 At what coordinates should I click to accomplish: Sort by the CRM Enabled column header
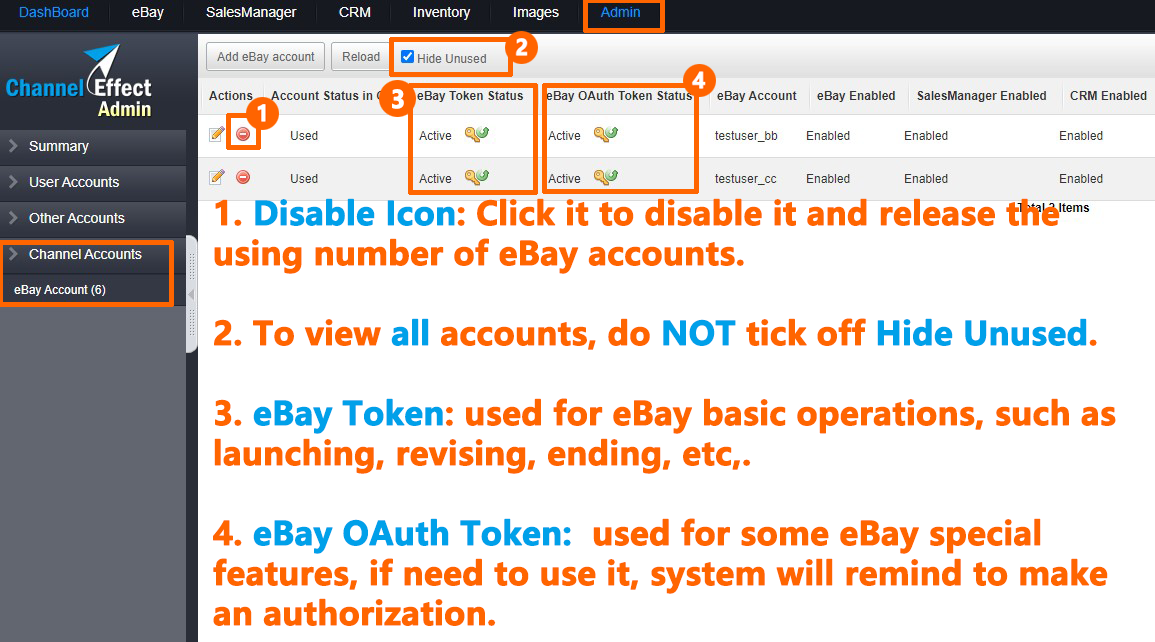[1108, 96]
